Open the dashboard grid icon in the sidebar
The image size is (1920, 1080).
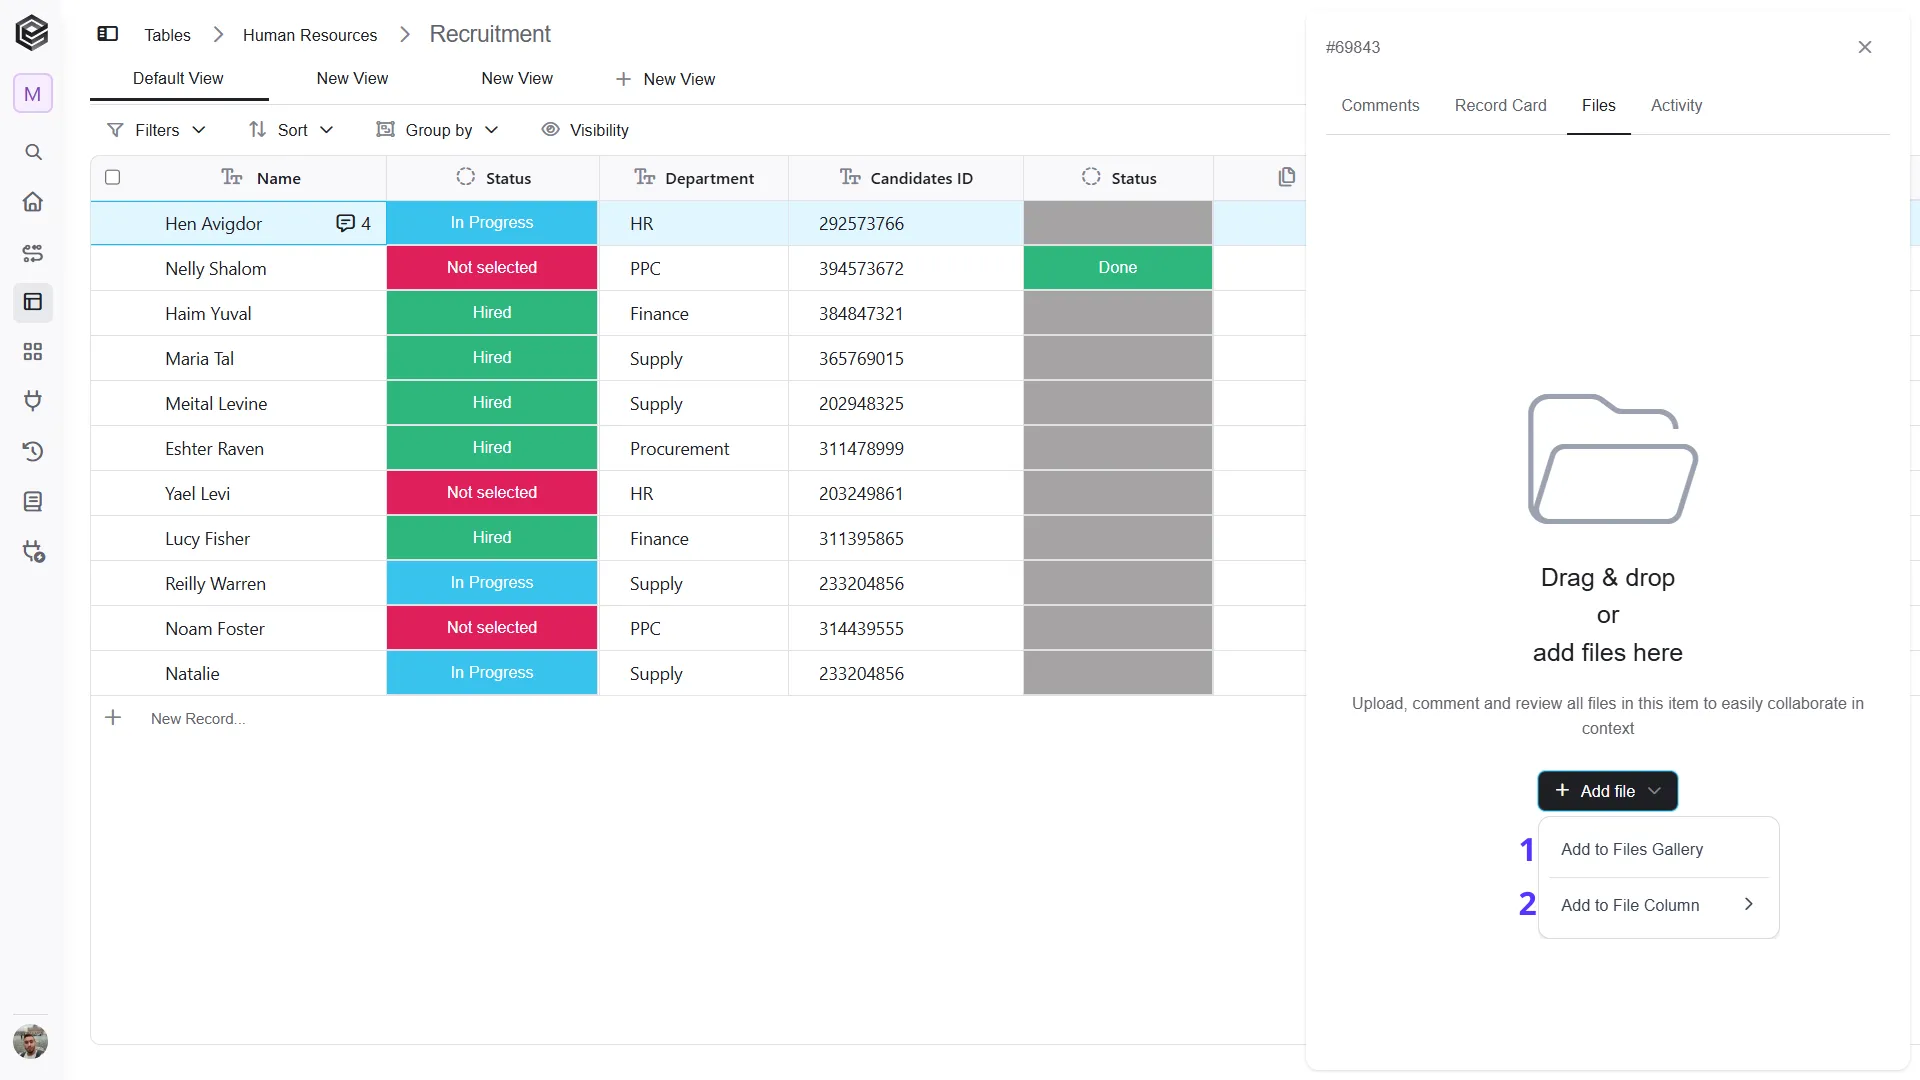[33, 352]
